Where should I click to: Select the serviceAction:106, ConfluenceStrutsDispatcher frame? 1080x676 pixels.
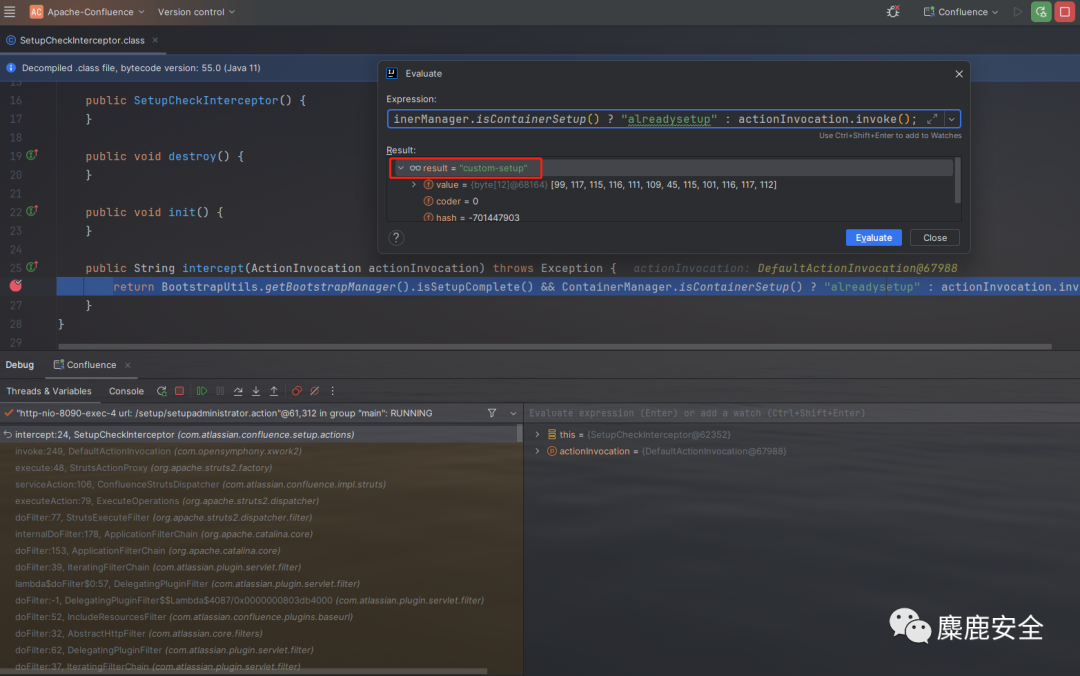(x=258, y=484)
